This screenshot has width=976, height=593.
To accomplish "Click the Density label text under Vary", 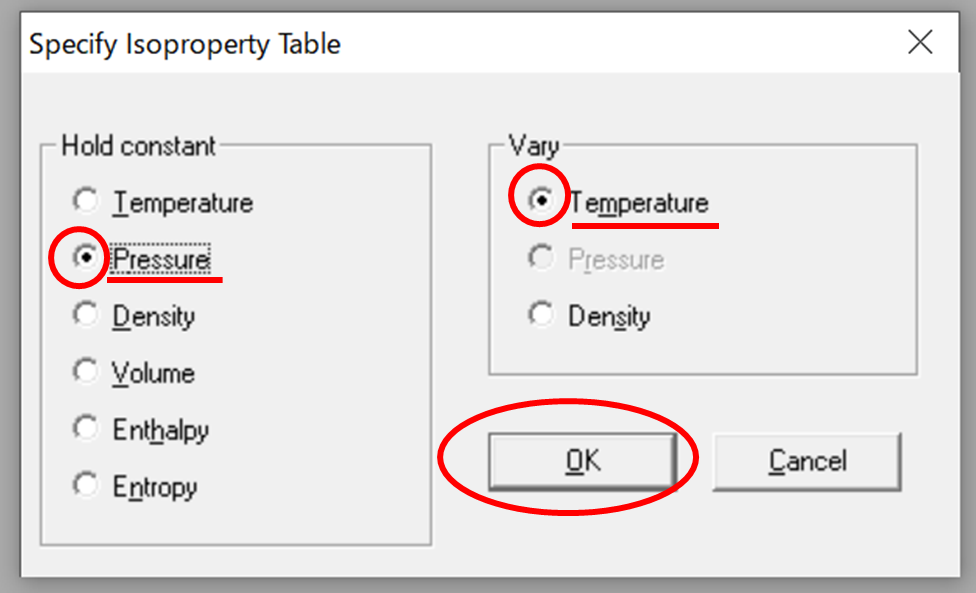I will [609, 317].
